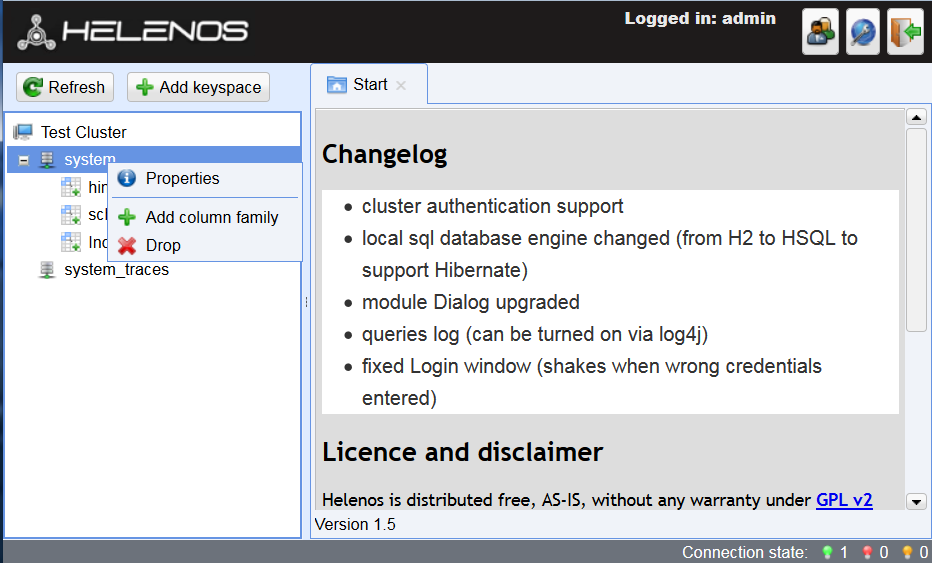Choose Drop from the context menu
The image size is (932, 563).
click(x=163, y=245)
